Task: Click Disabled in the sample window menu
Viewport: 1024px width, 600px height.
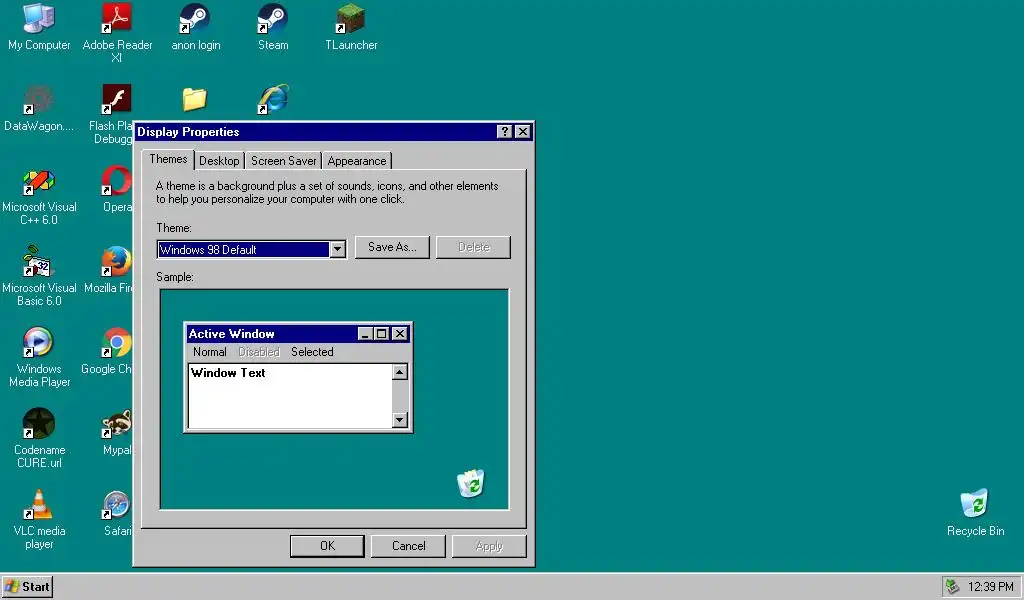Action: pyautogui.click(x=259, y=352)
